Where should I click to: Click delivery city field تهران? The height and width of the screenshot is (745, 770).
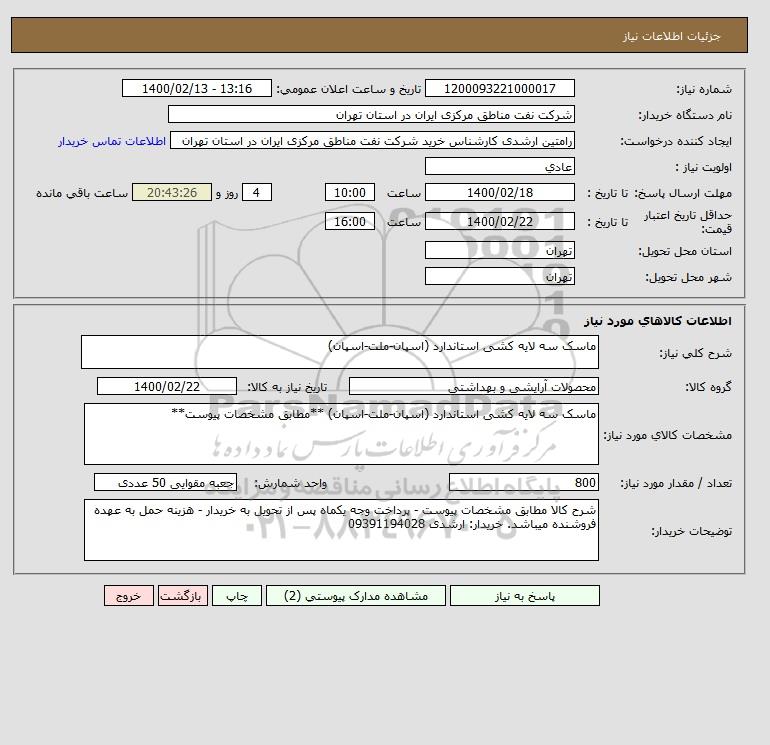click(499, 276)
